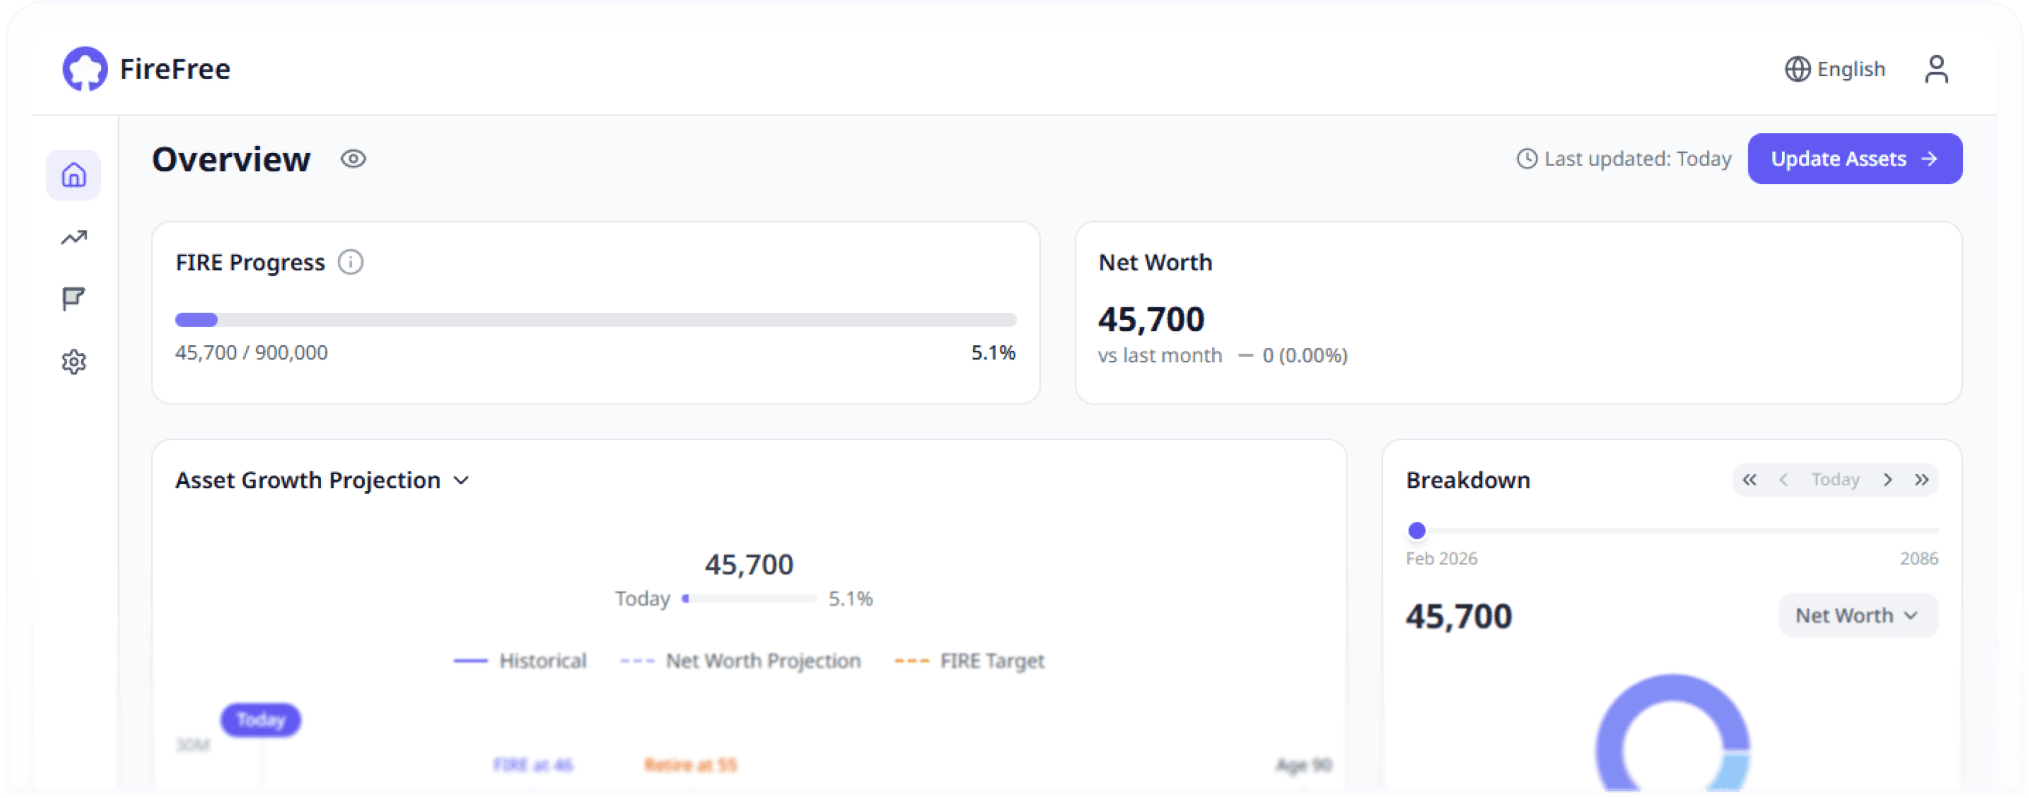Click the FireFree logo icon
The width and height of the screenshot is (2029, 798).
point(84,69)
